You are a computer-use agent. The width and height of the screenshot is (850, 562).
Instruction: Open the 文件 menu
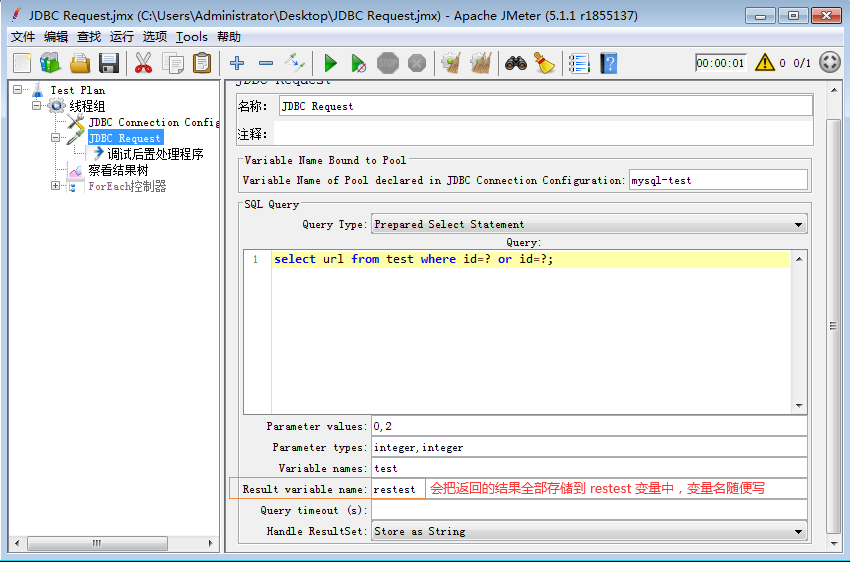(23, 37)
